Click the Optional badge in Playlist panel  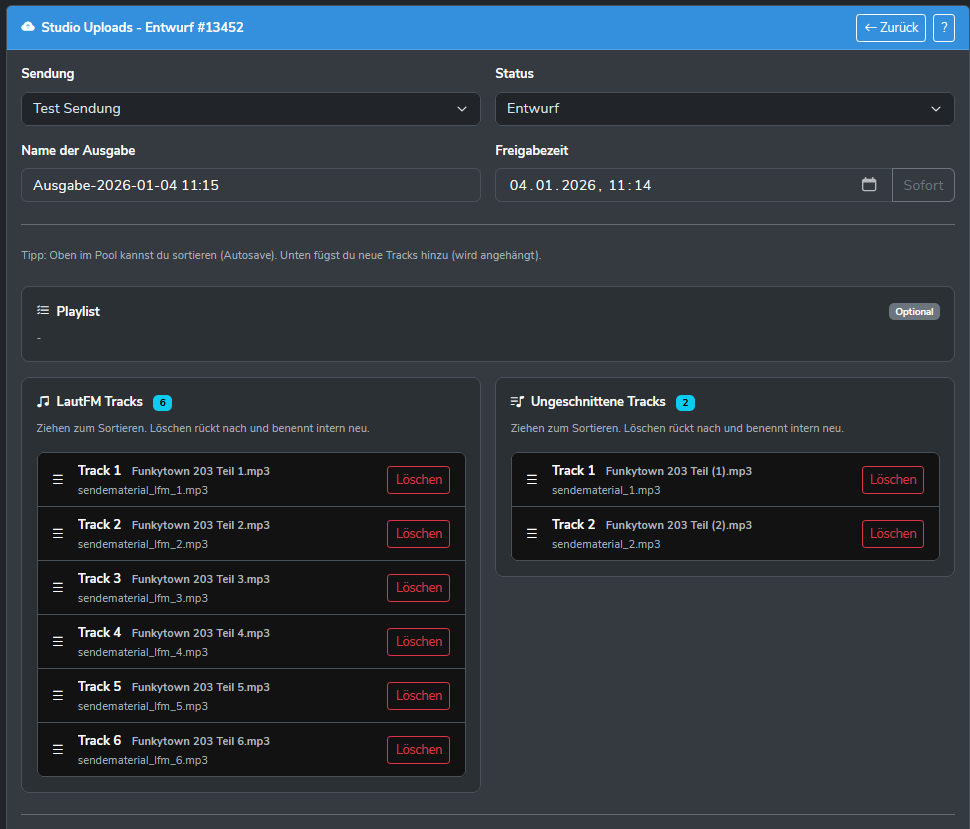913,312
